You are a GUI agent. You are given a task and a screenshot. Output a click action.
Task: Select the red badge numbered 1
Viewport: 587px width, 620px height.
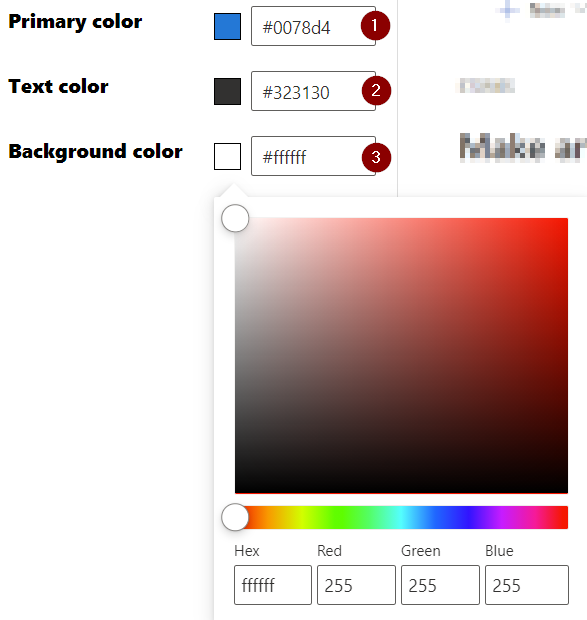[x=375, y=26]
